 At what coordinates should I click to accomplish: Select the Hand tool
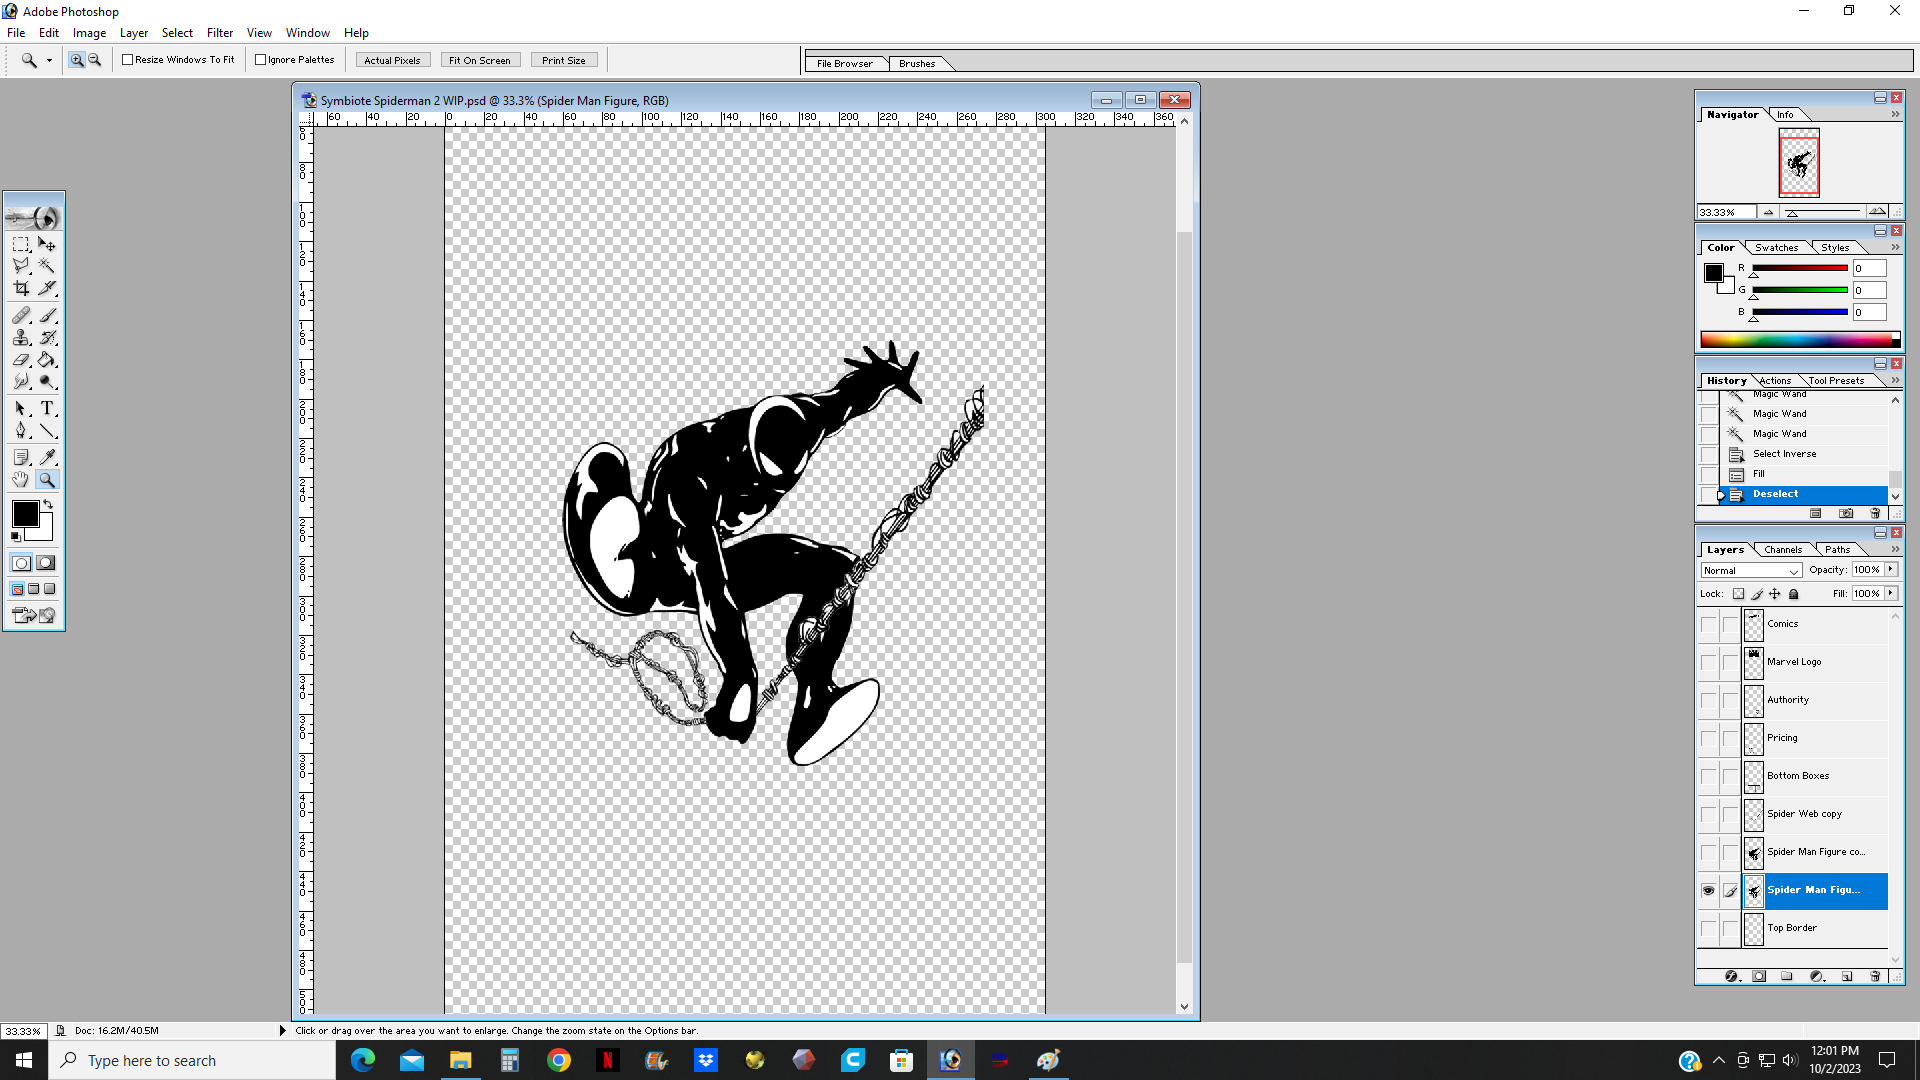pos(21,480)
